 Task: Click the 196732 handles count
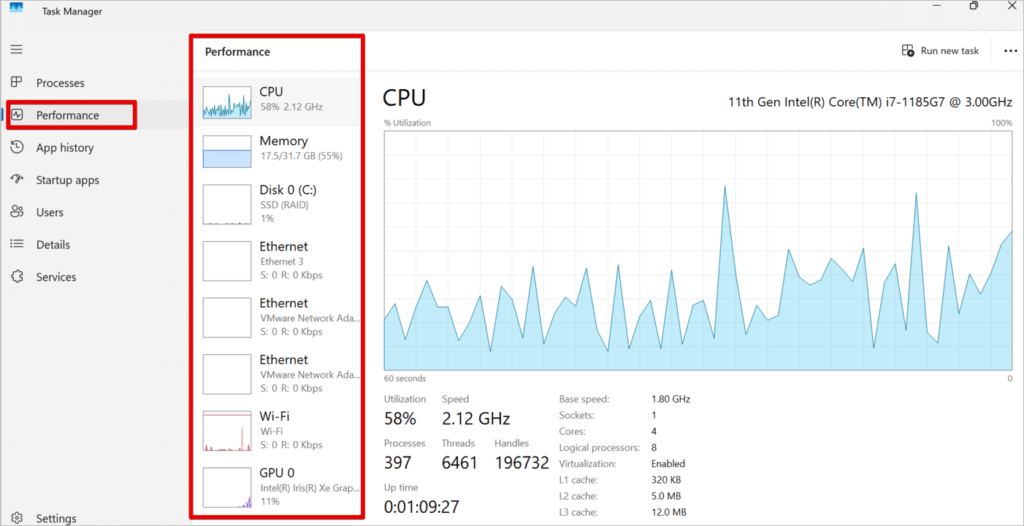522,463
